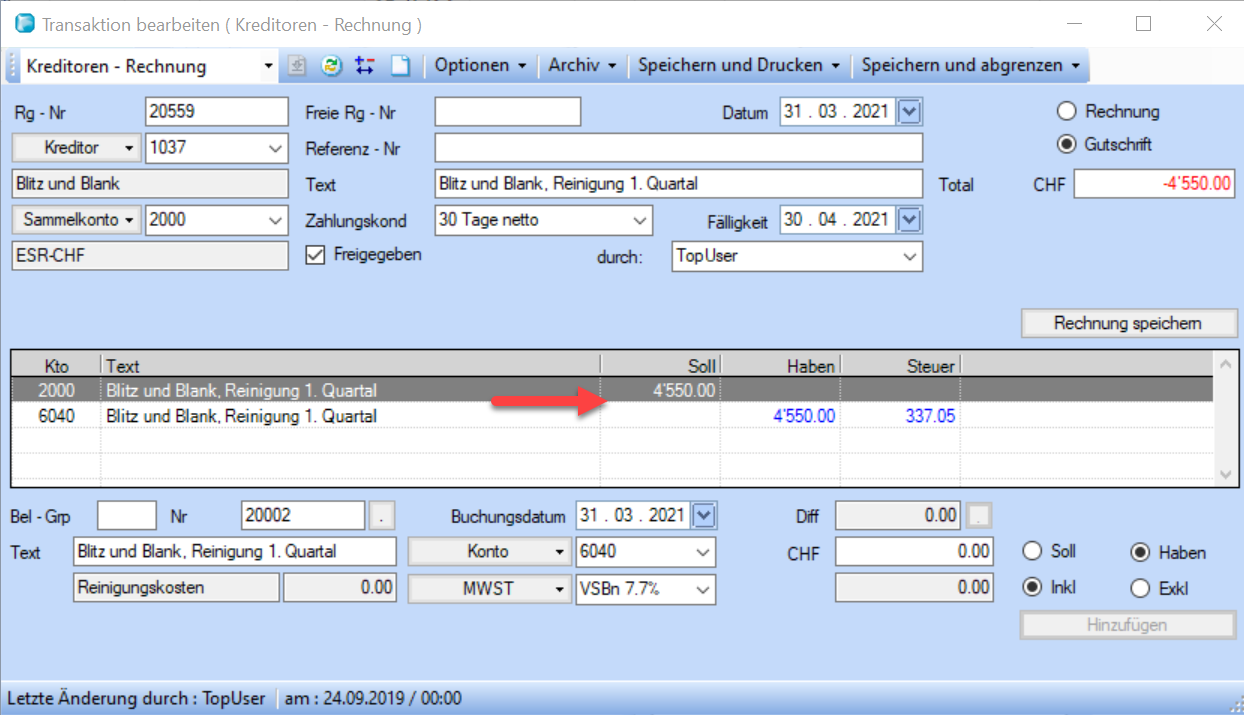Expand the Zahlungskond dropdown
Image resolution: width=1244 pixels, height=715 pixels.
pyautogui.click(x=639, y=220)
